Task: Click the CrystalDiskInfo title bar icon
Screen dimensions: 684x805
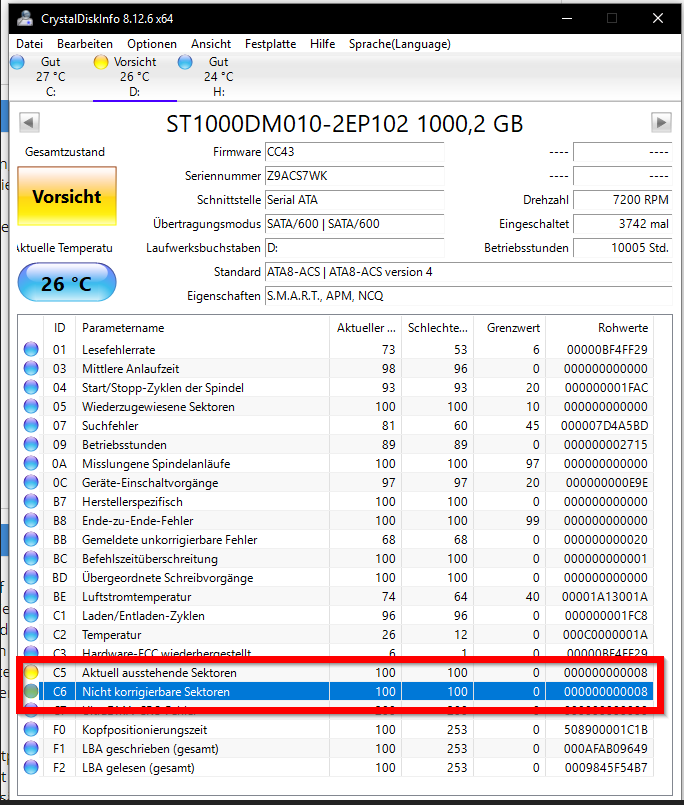Action: pyautogui.click(x=25, y=18)
